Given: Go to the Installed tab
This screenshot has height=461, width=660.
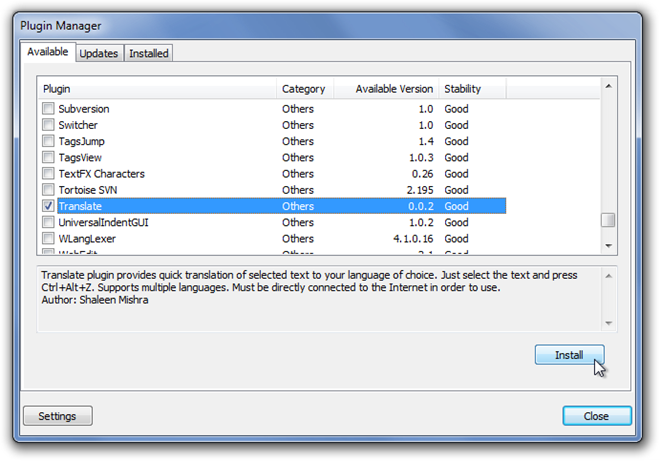Looking at the screenshot, I should [149, 53].
